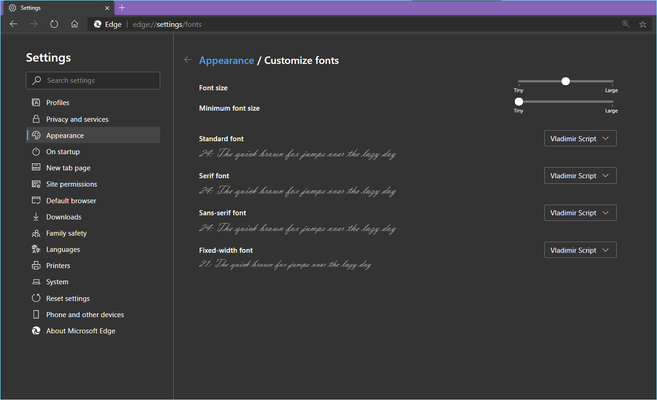Open Privacy and services section

coord(93,119)
